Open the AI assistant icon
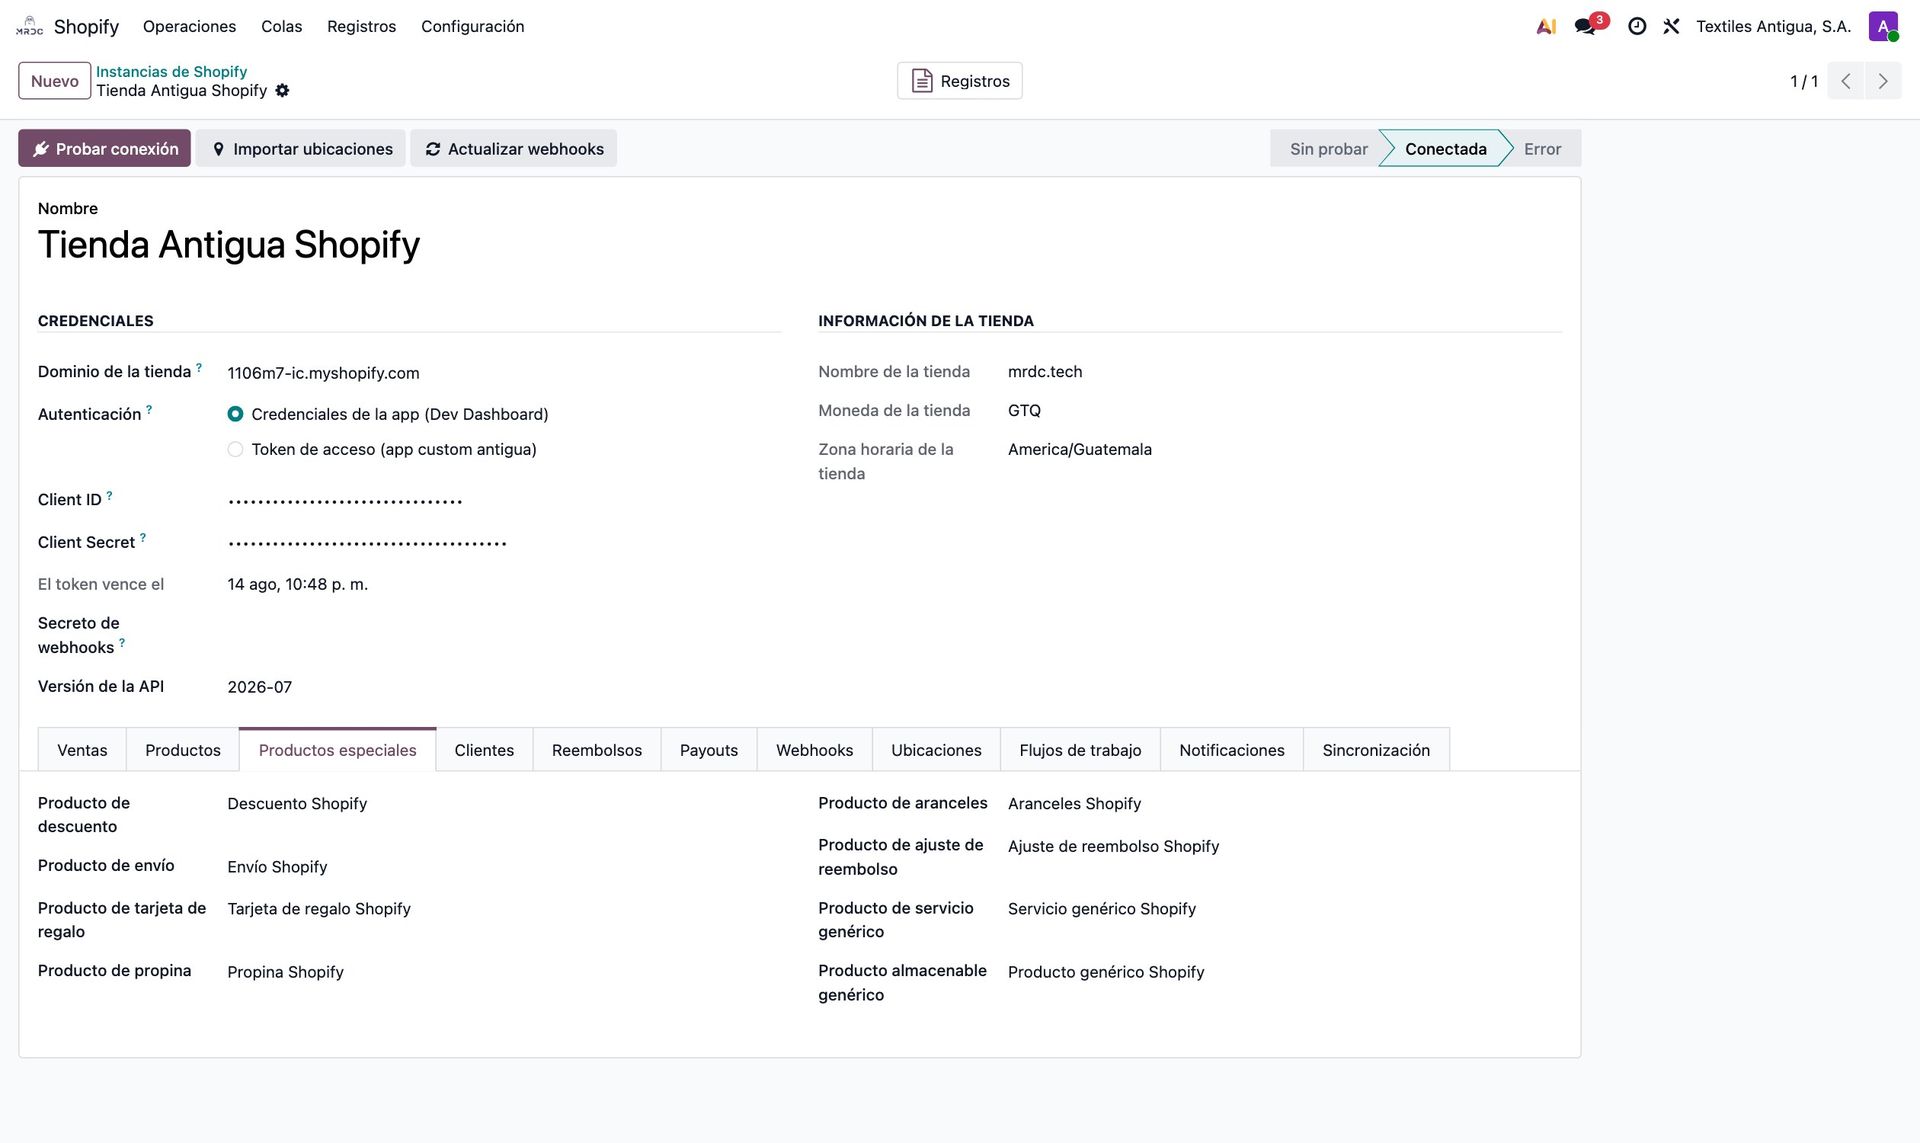Viewport: 1920px width, 1143px height. [1546, 27]
